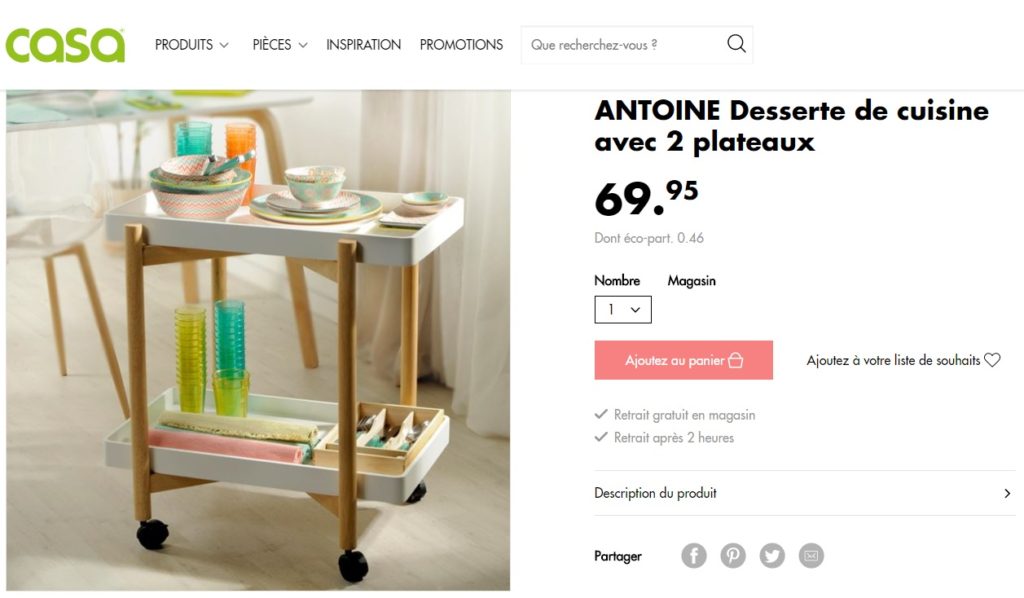Open the INSPIRATION menu item
The image size is (1024, 598).
[x=364, y=44]
